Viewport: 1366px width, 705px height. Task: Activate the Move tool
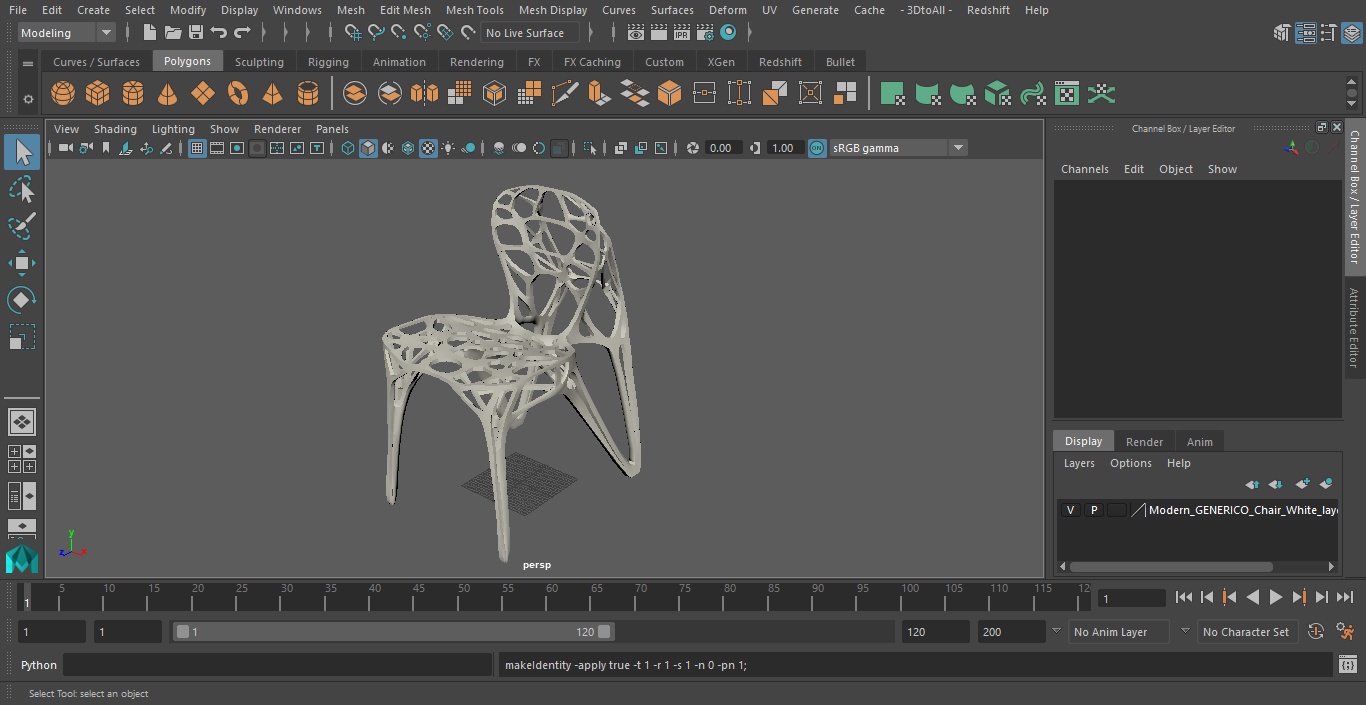[21, 263]
